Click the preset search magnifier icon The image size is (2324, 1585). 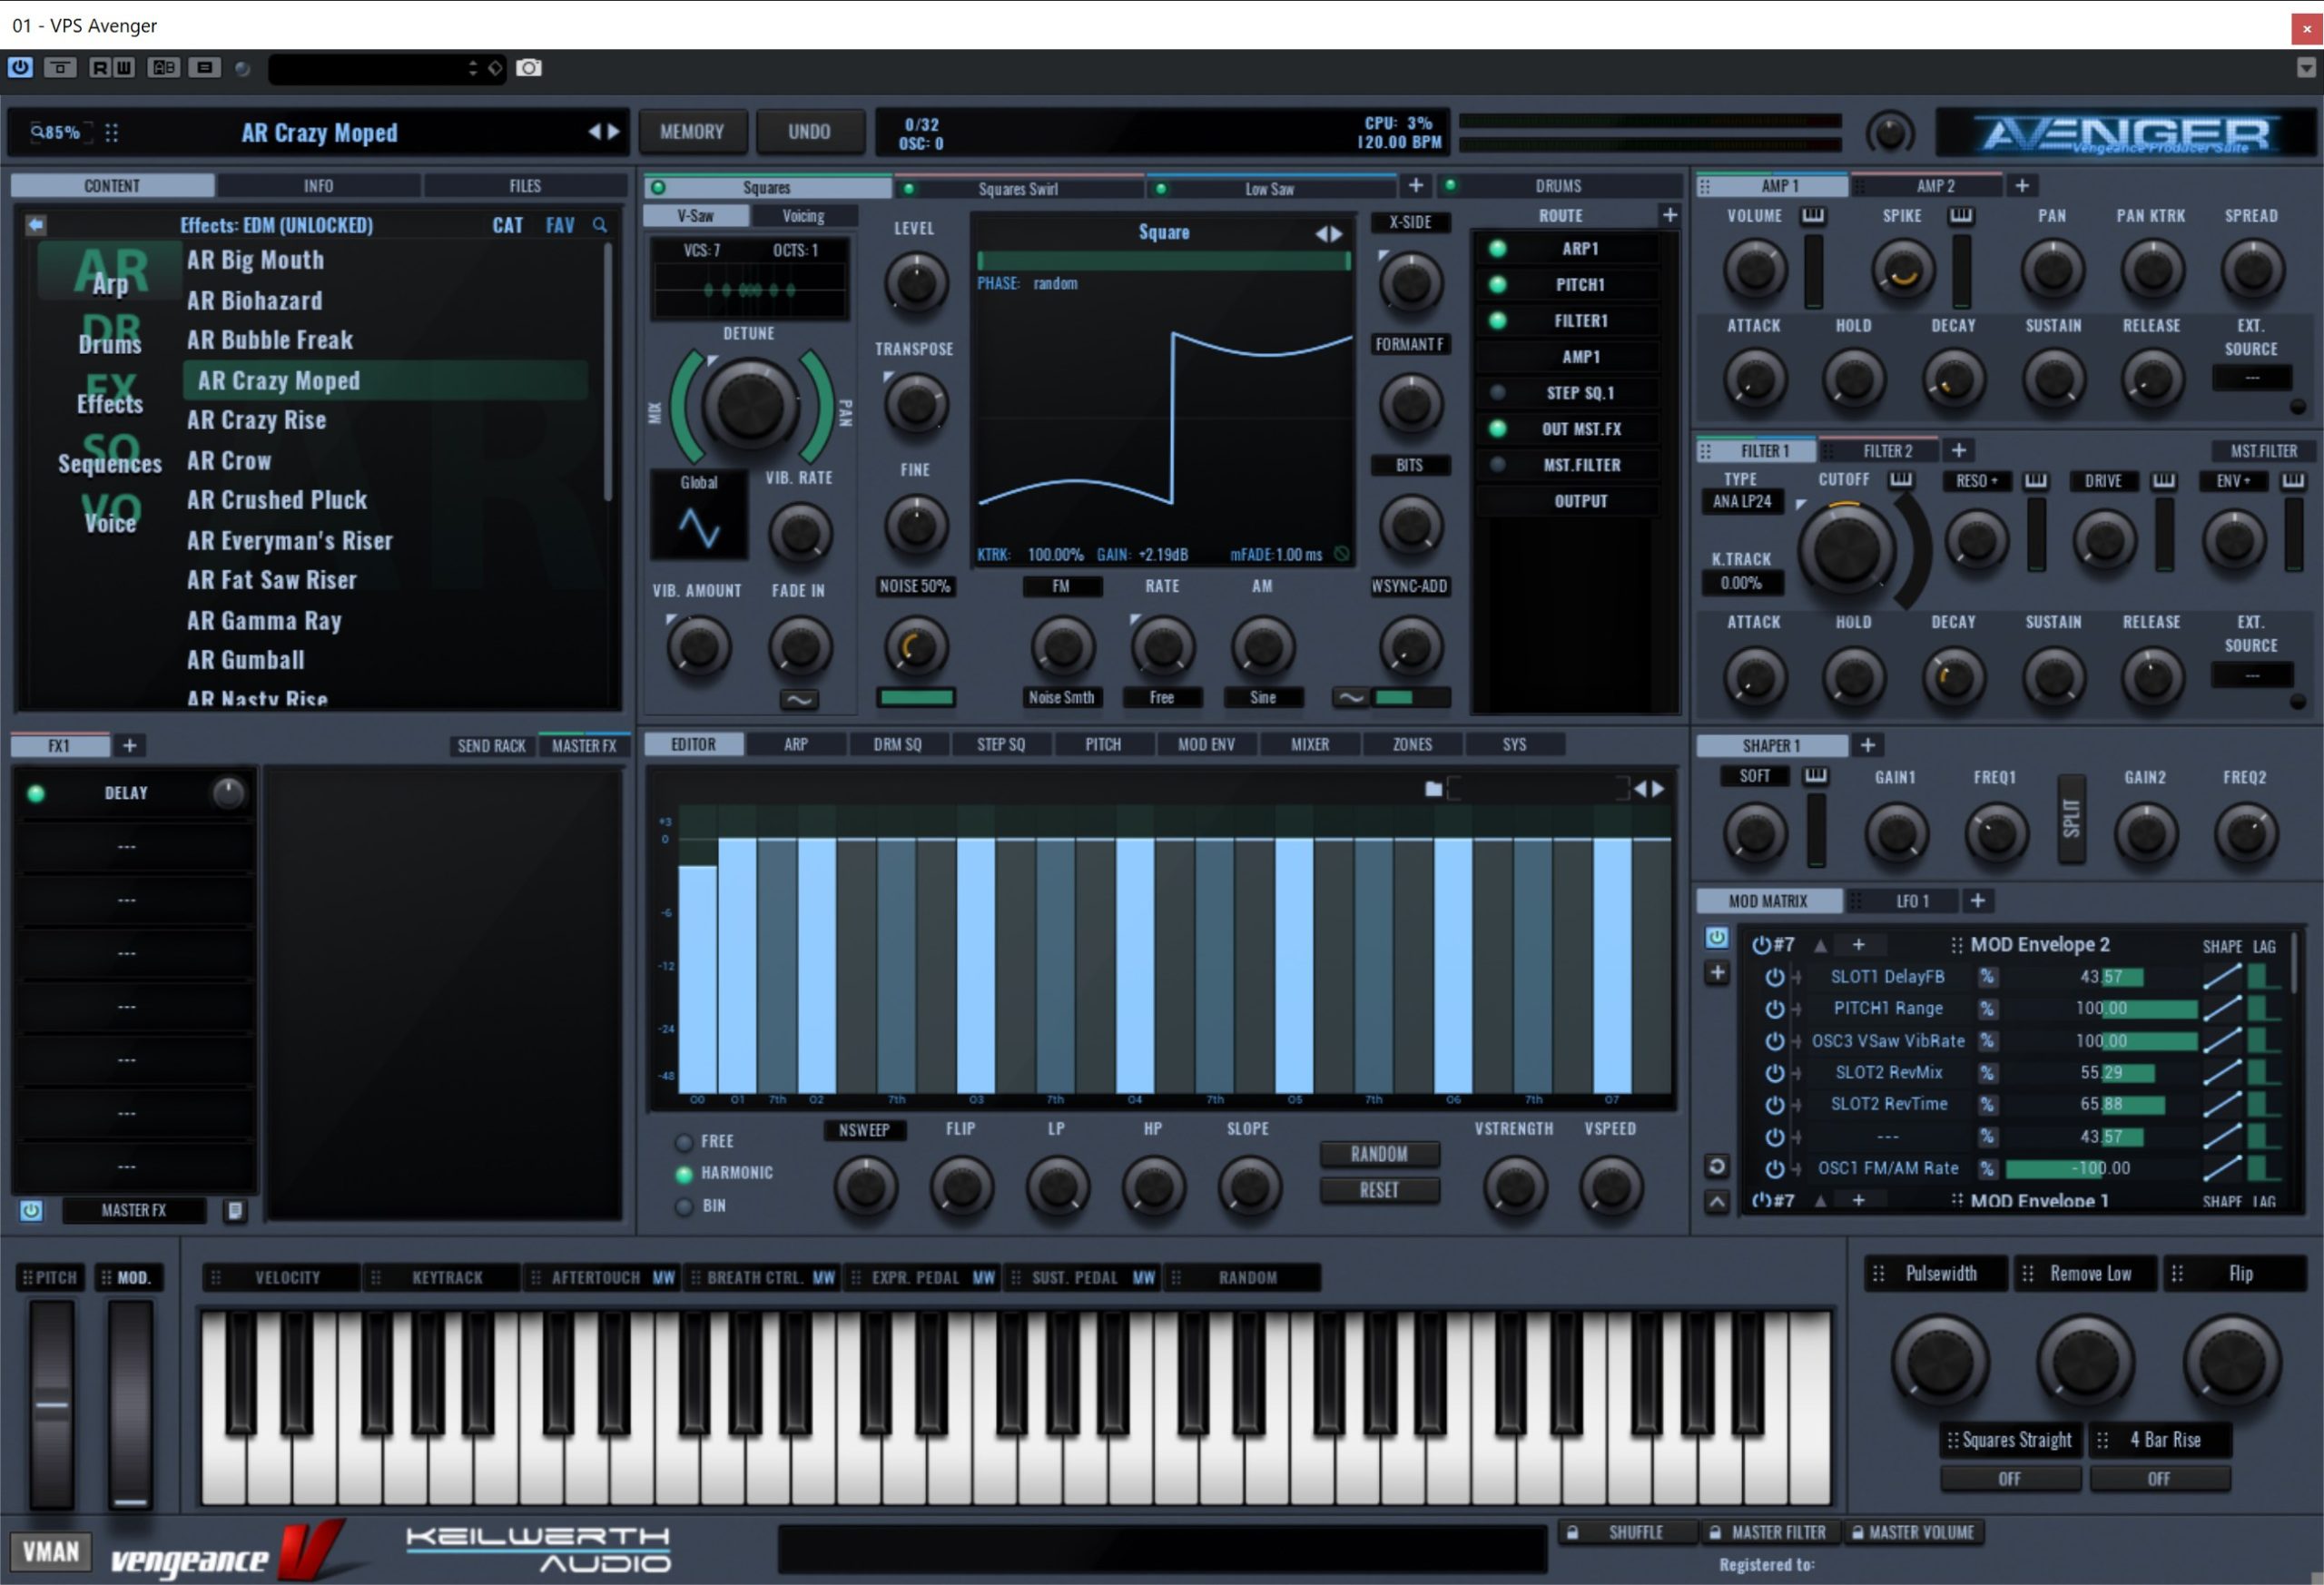click(x=600, y=225)
